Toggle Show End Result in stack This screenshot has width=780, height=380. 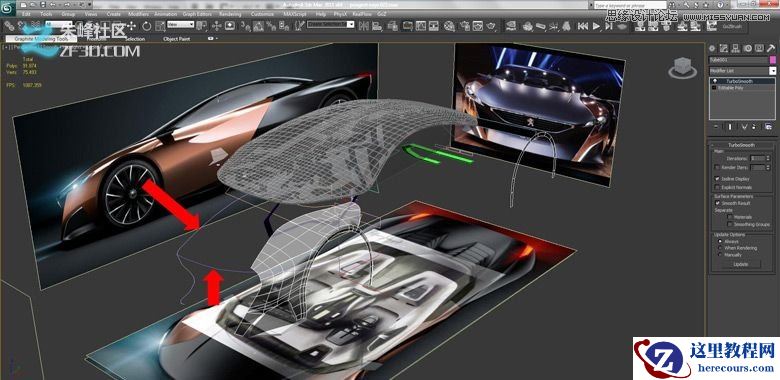point(730,127)
